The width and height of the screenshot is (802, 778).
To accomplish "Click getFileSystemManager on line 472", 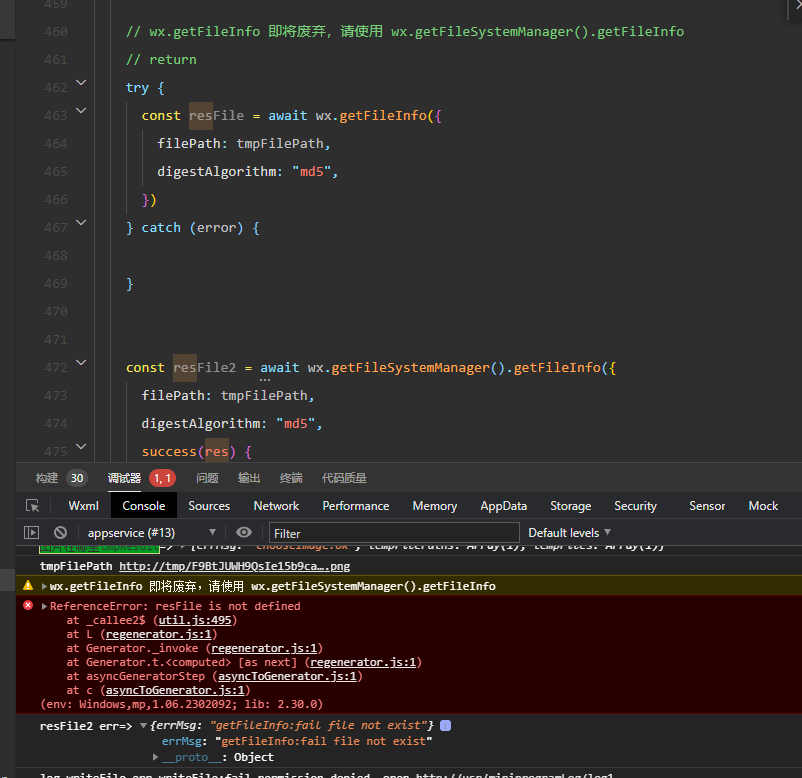I will click(x=410, y=368).
